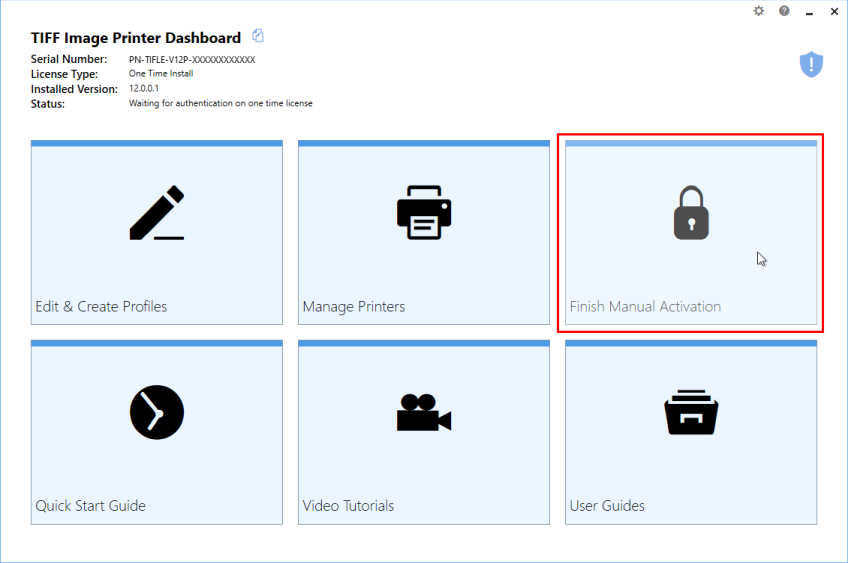The height and width of the screenshot is (563, 848).
Task: Click the help question mark icon
Action: [784, 11]
